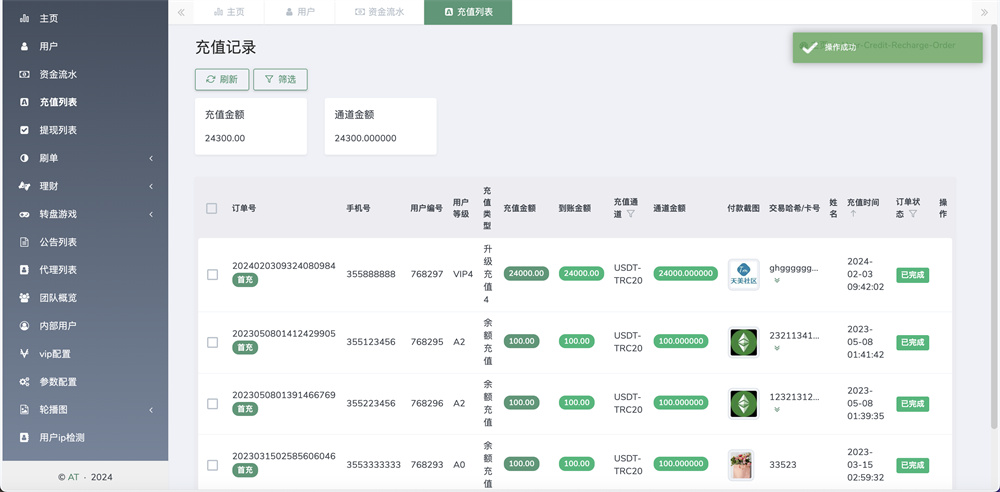
Task: Open payment screenshot thumbnail for order 2024020309324080984
Action: point(743,274)
